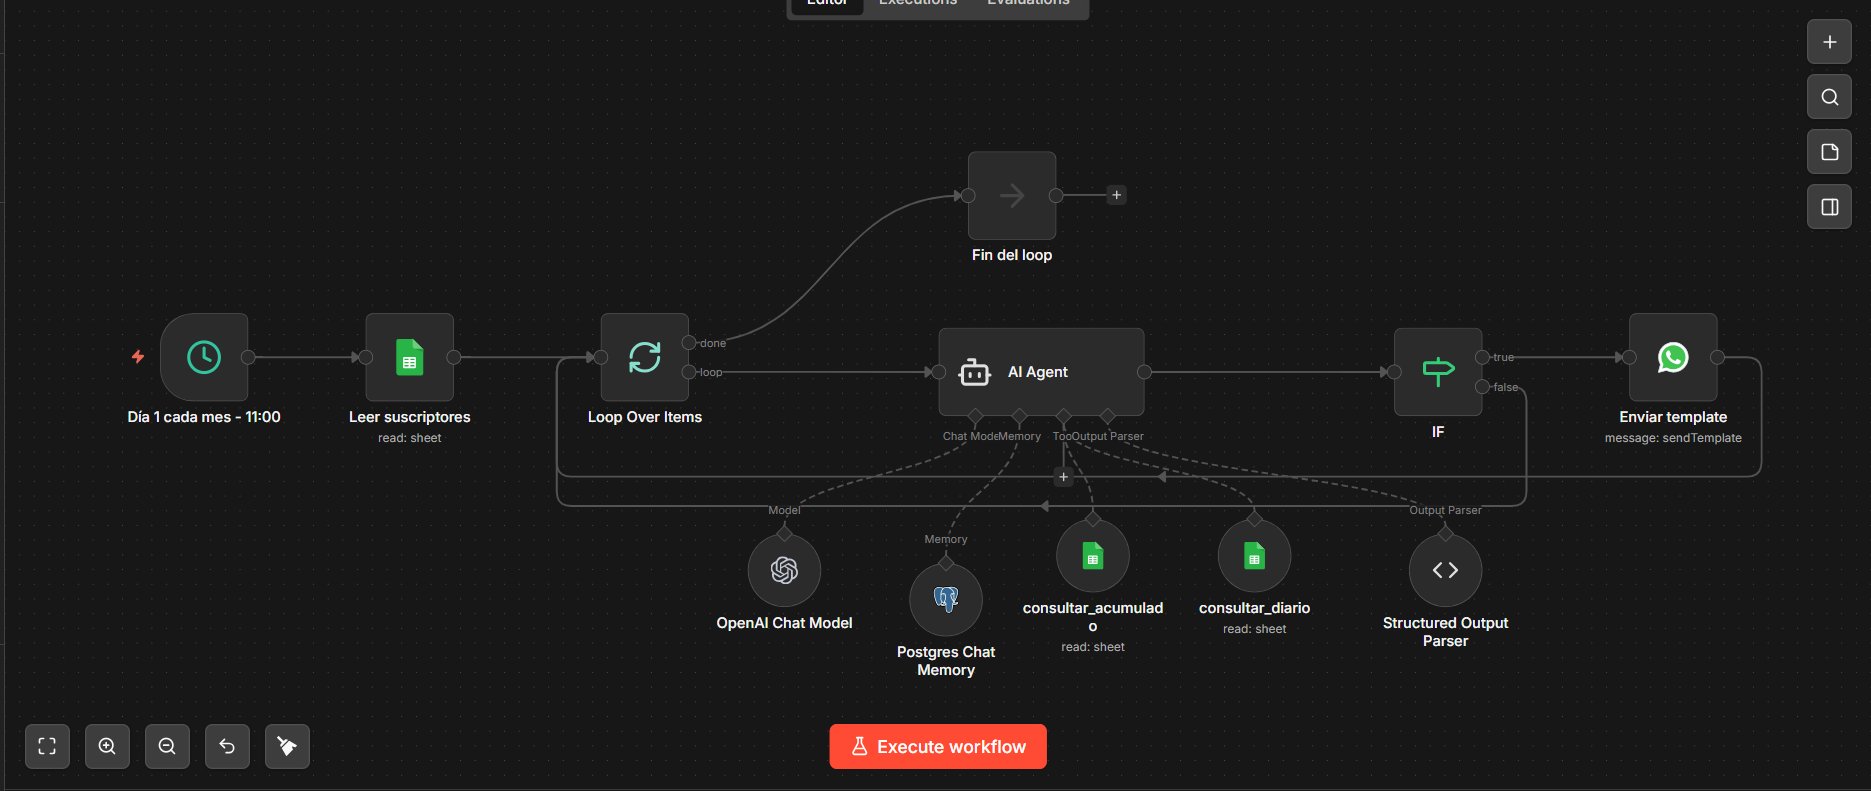The width and height of the screenshot is (1871, 791).
Task: Open the consultar_diario sheet tool node
Action: point(1254,555)
